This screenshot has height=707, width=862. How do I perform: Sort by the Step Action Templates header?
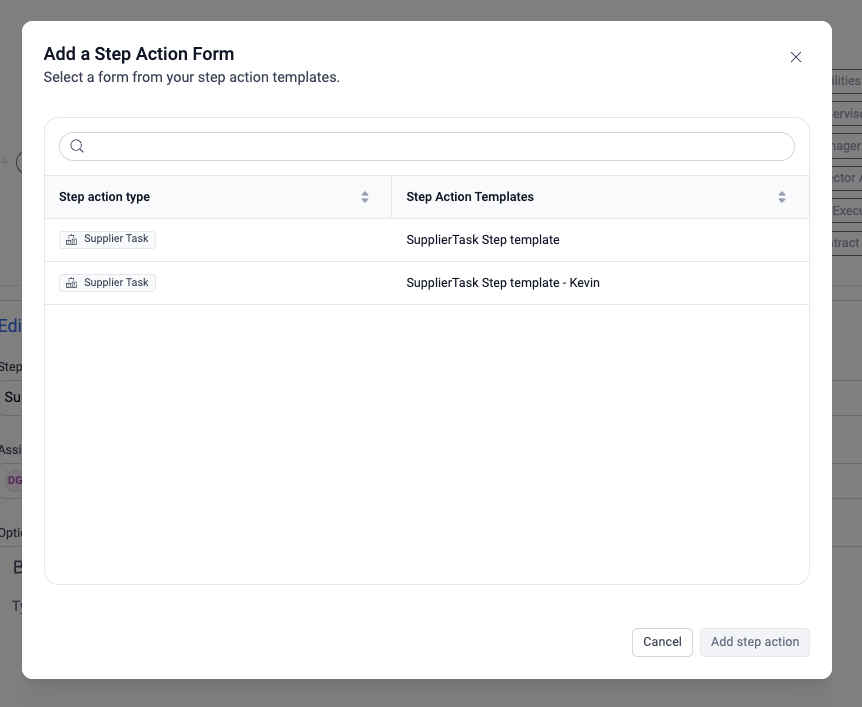470,197
